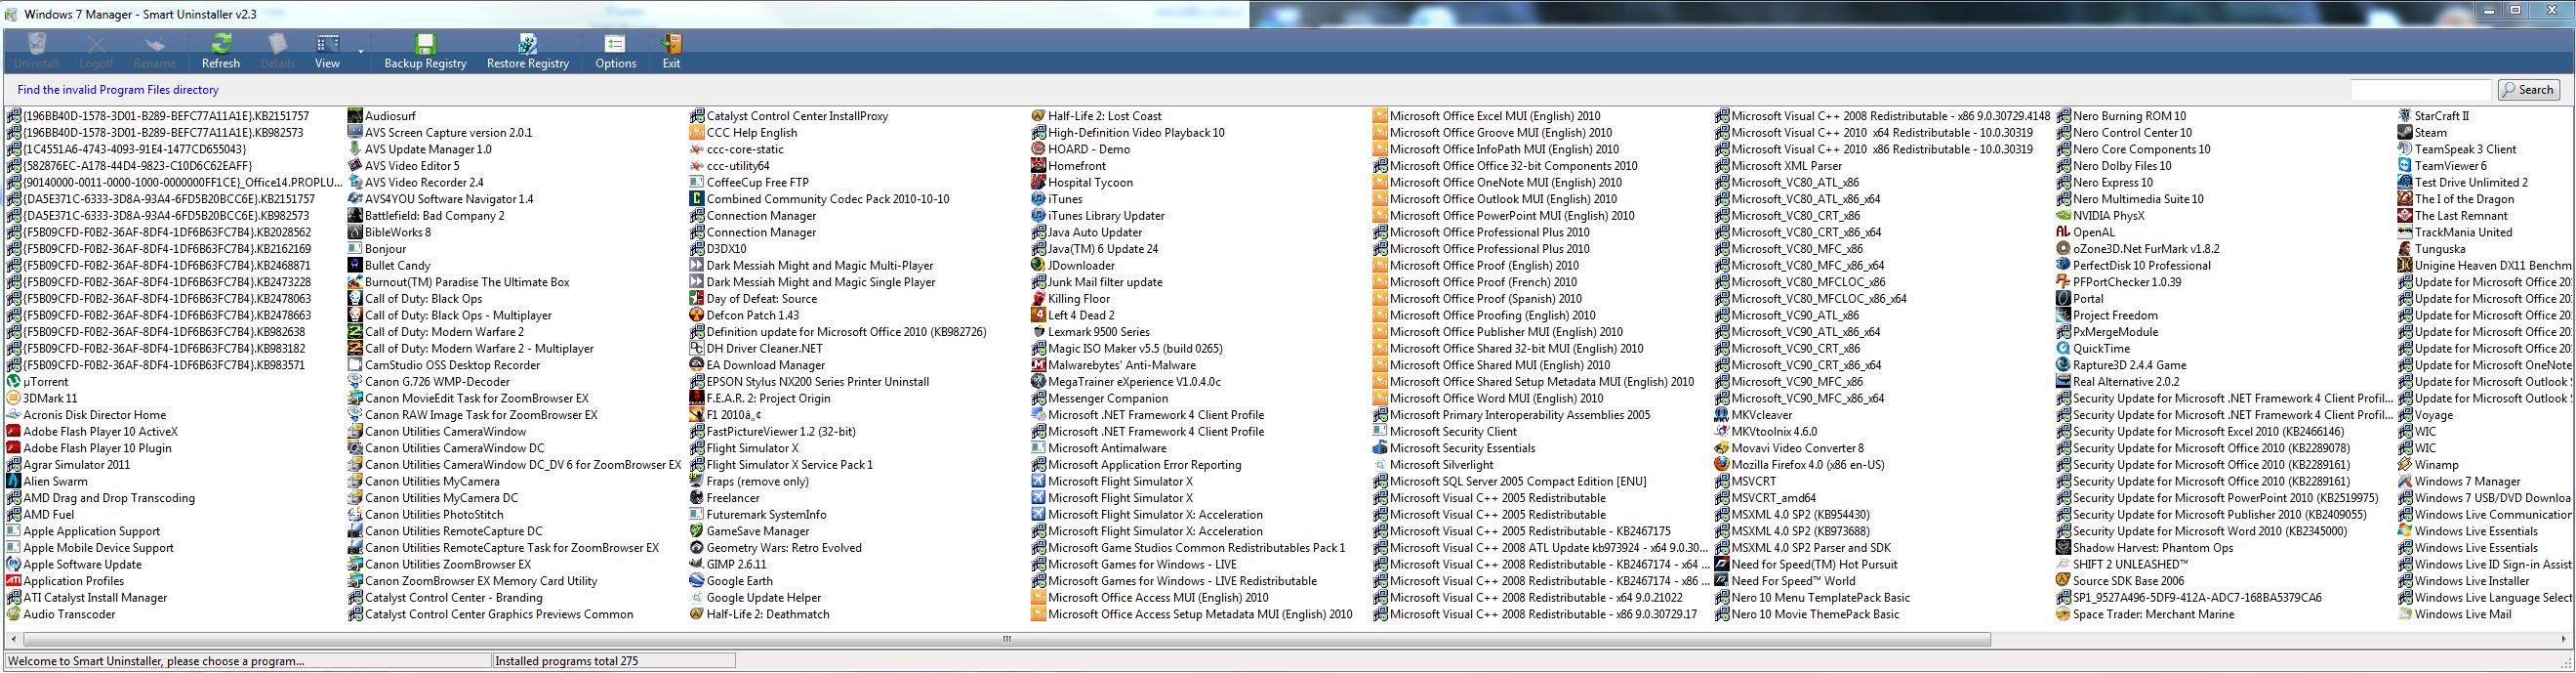Click the Steam icon
This screenshot has width=2576, height=673.
pos(2405,133)
